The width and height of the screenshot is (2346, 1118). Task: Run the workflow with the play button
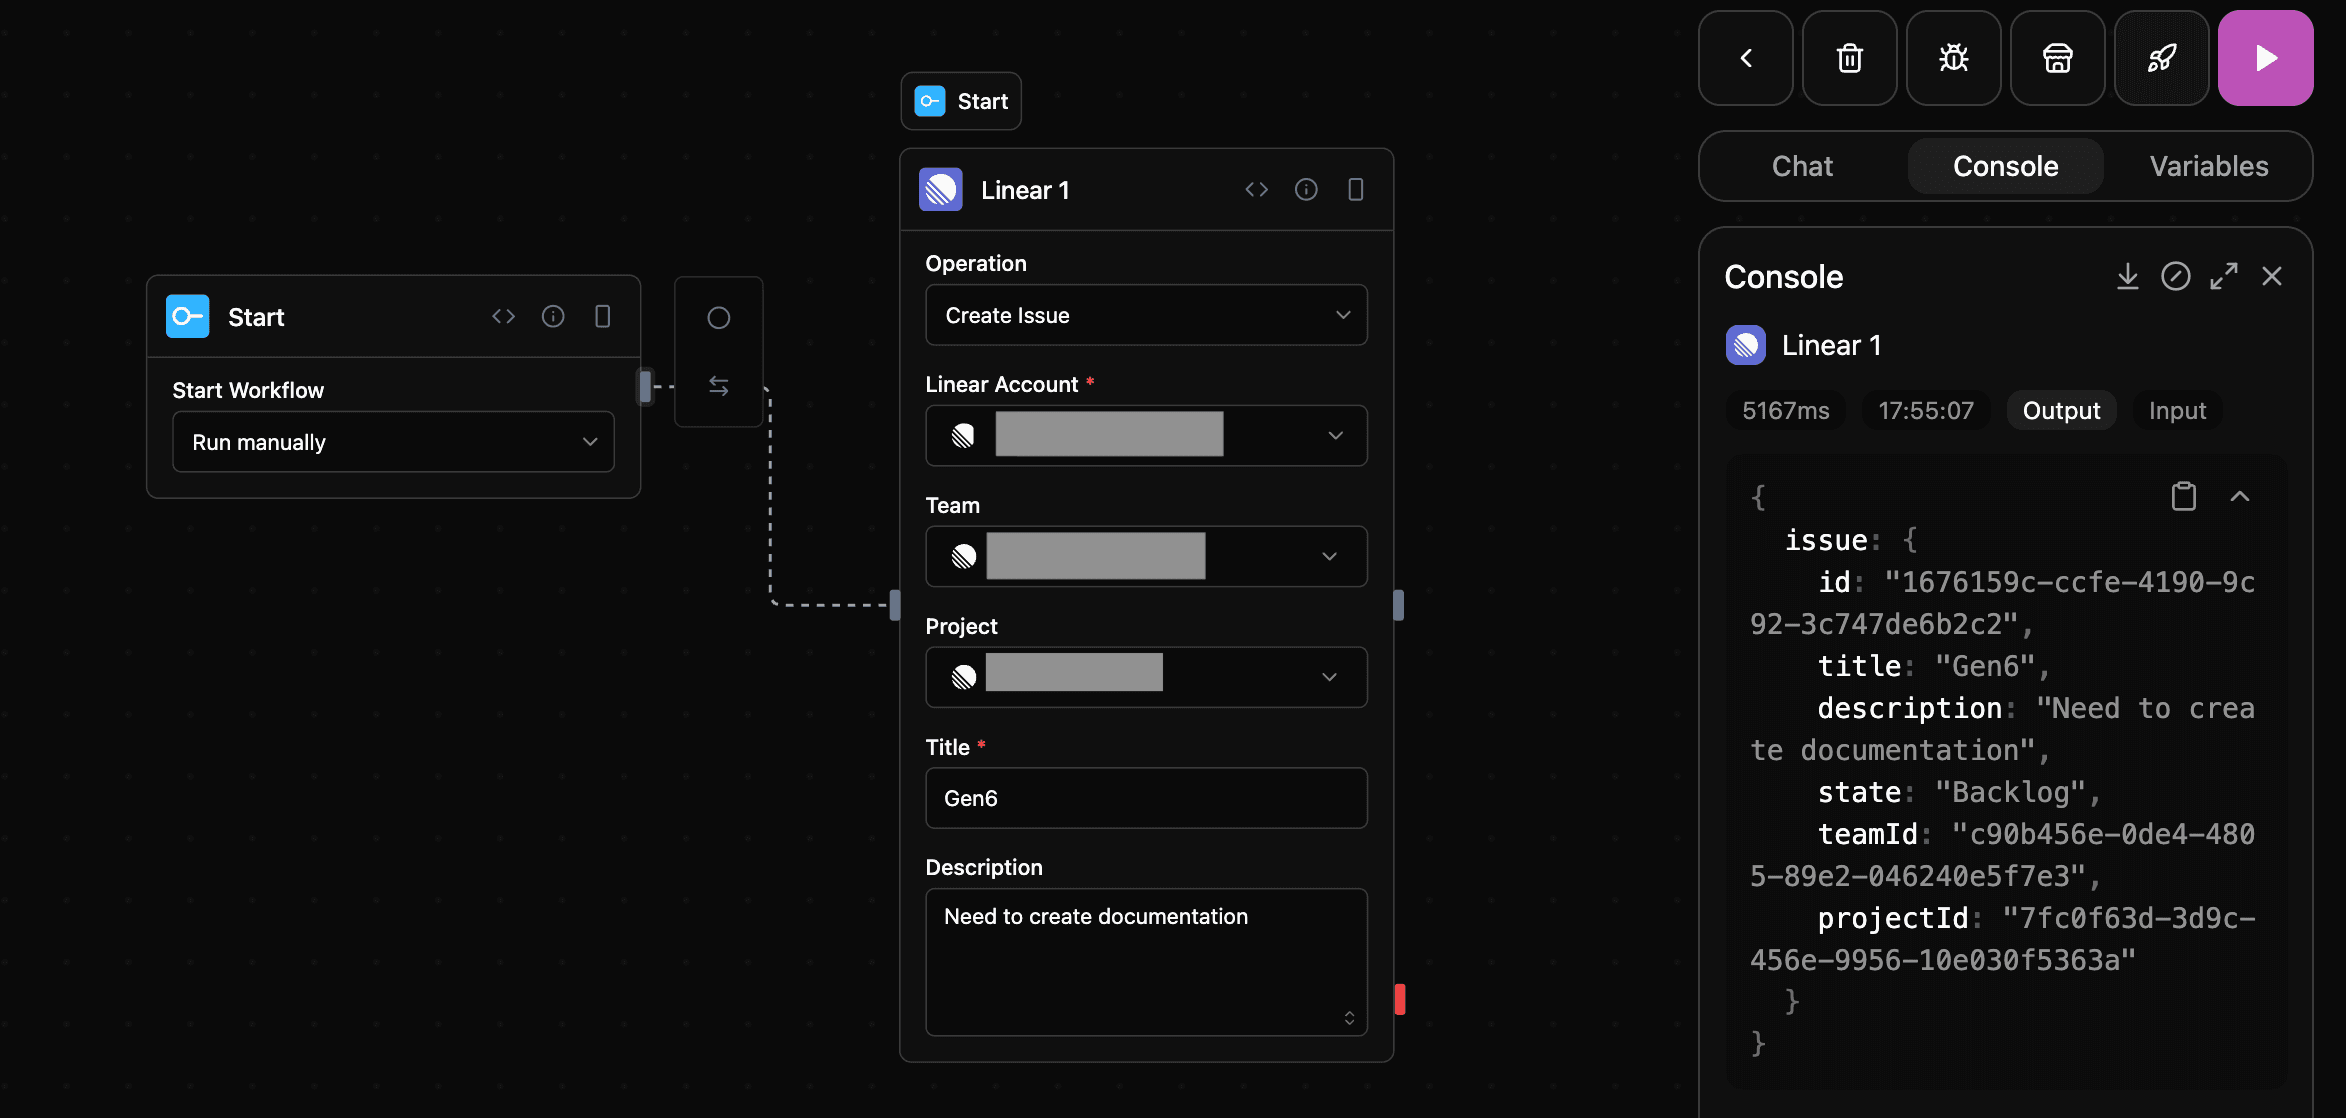pyautogui.click(x=2265, y=58)
